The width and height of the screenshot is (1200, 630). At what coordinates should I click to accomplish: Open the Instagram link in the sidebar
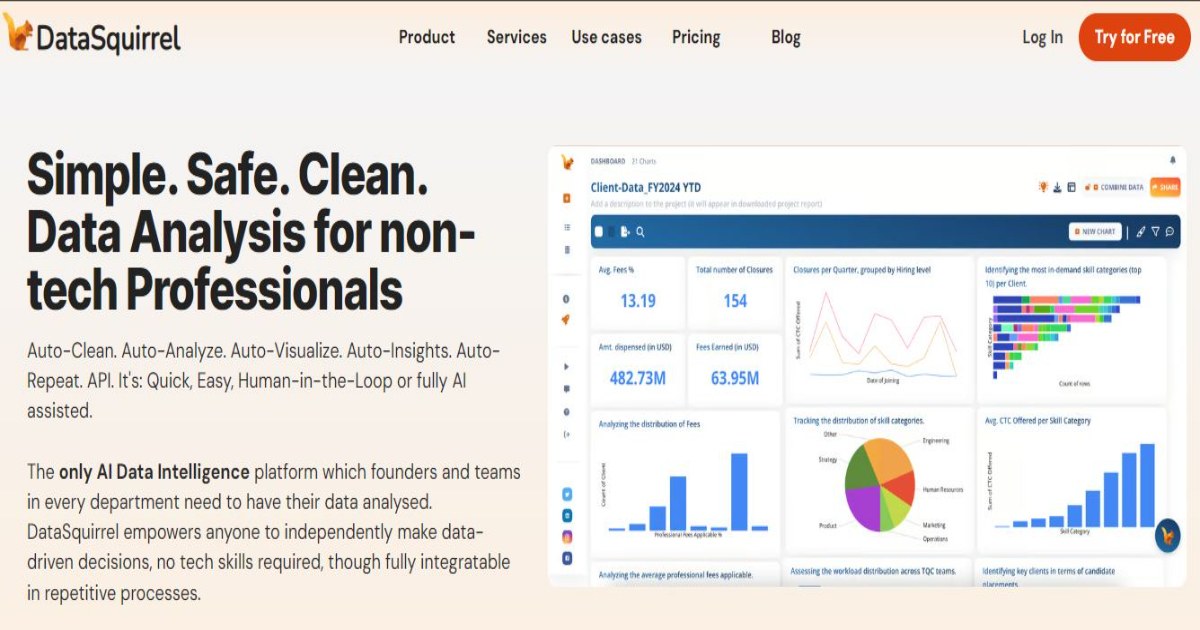(x=567, y=537)
